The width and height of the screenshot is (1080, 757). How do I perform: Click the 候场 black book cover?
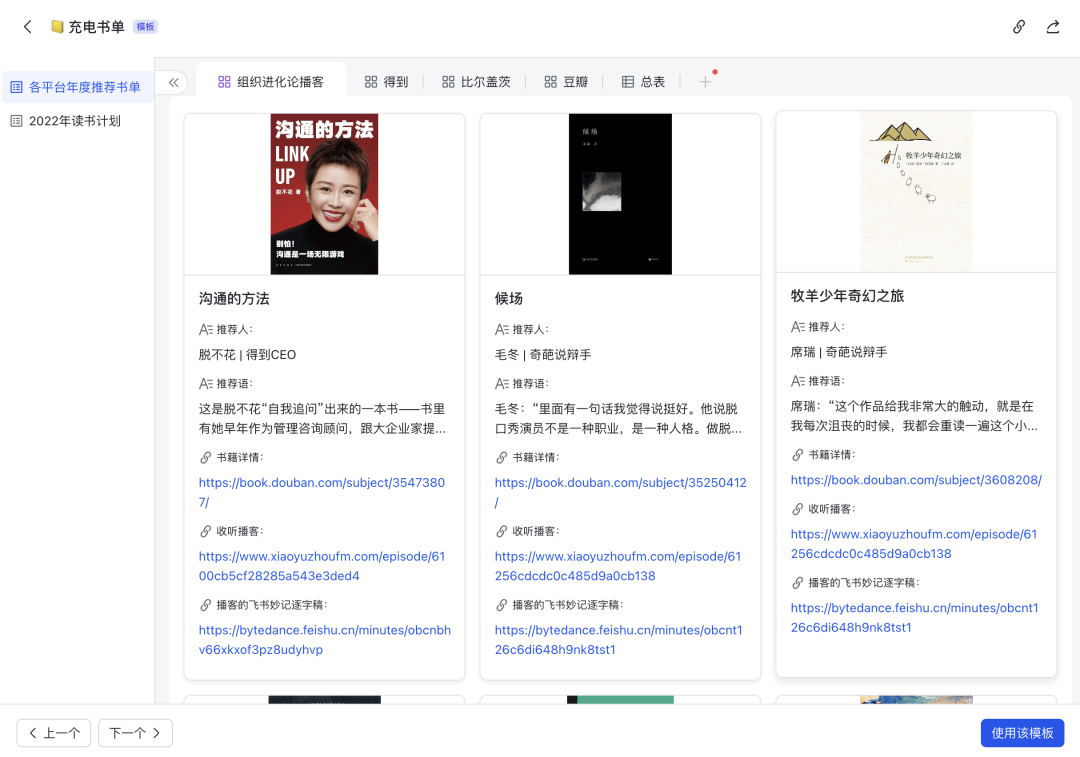point(620,194)
